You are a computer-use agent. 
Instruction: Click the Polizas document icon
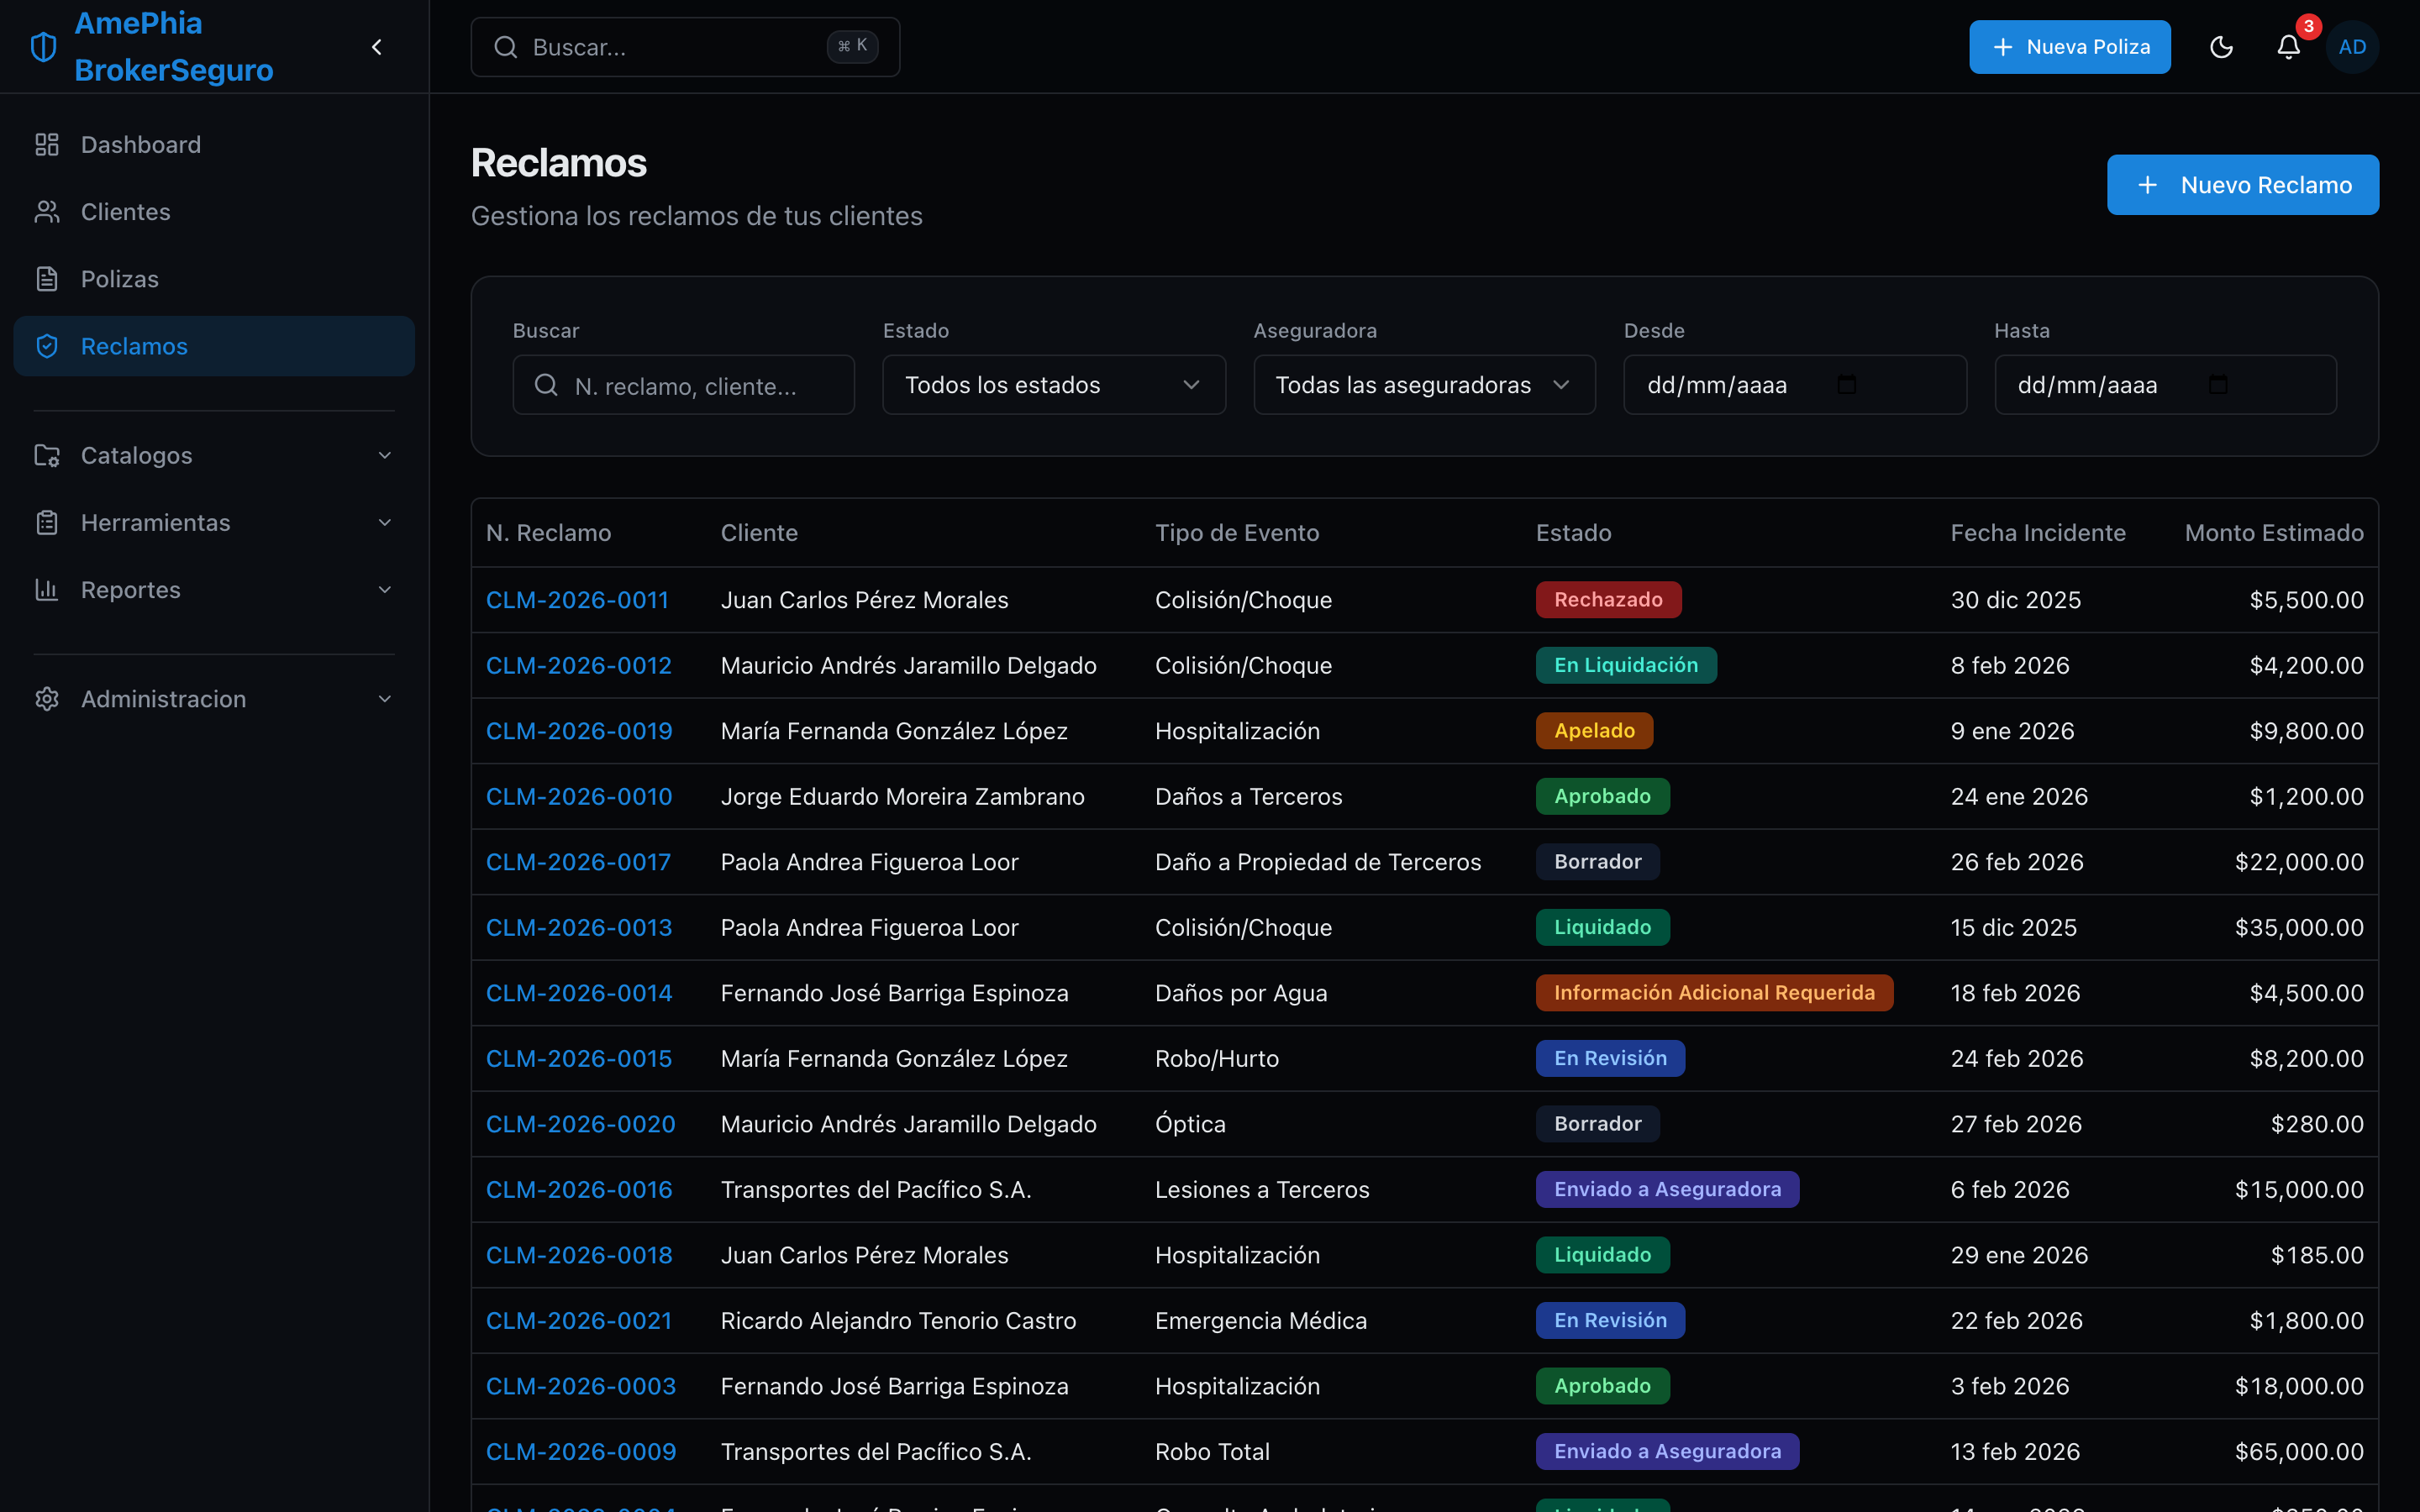pyautogui.click(x=47, y=279)
